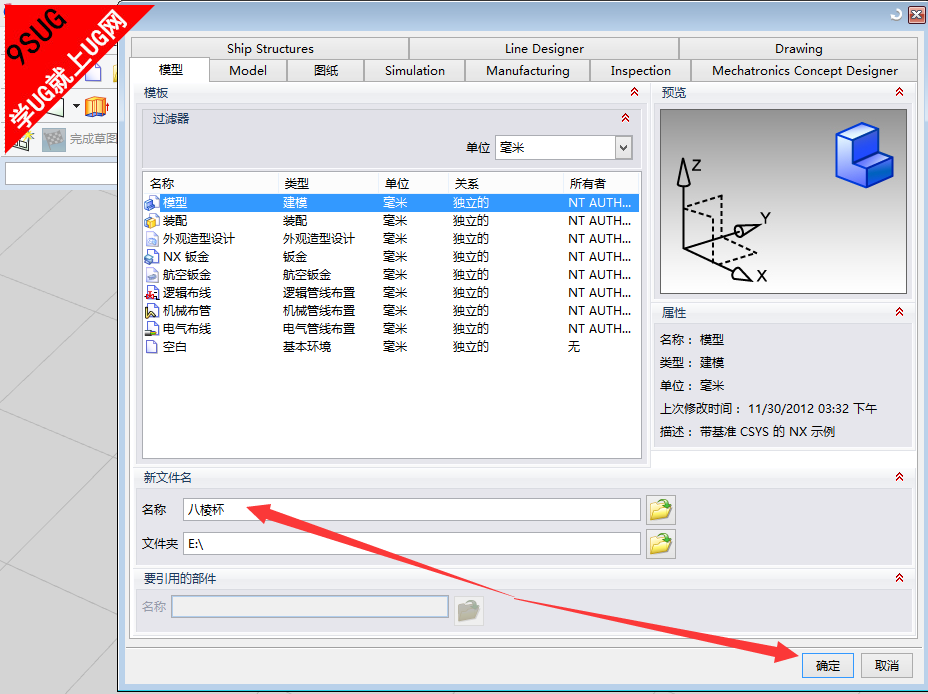The height and width of the screenshot is (694, 928).
Task: Click the 建模 type cell
Action: (295, 203)
